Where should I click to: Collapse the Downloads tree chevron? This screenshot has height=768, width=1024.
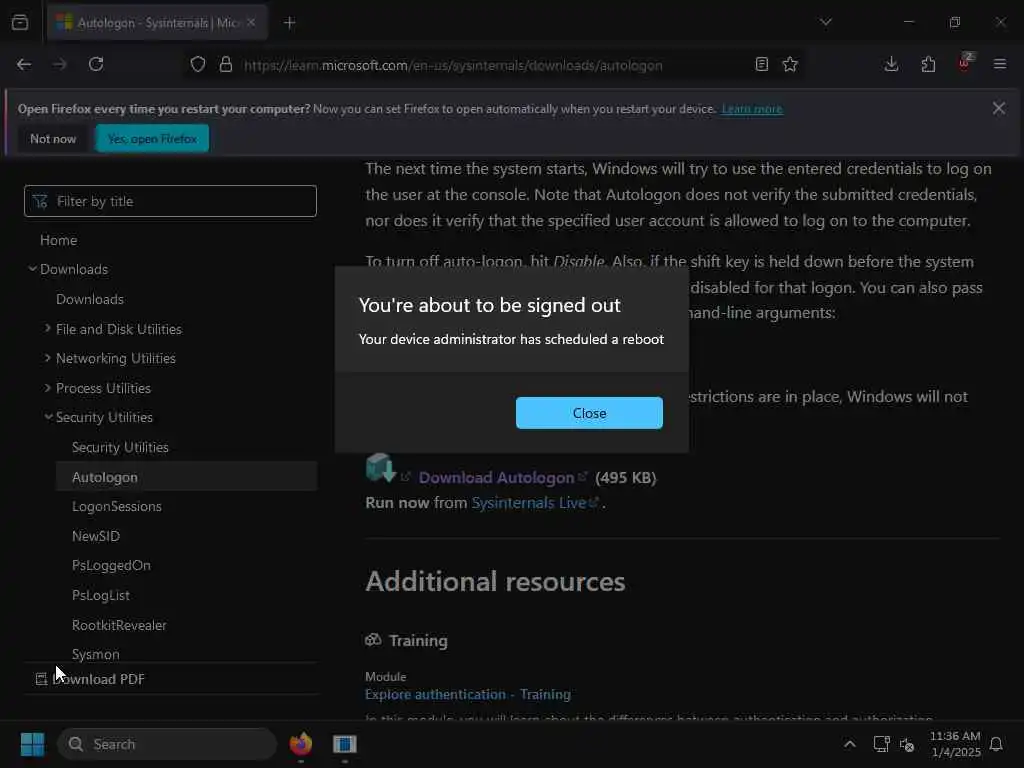[x=32, y=269]
